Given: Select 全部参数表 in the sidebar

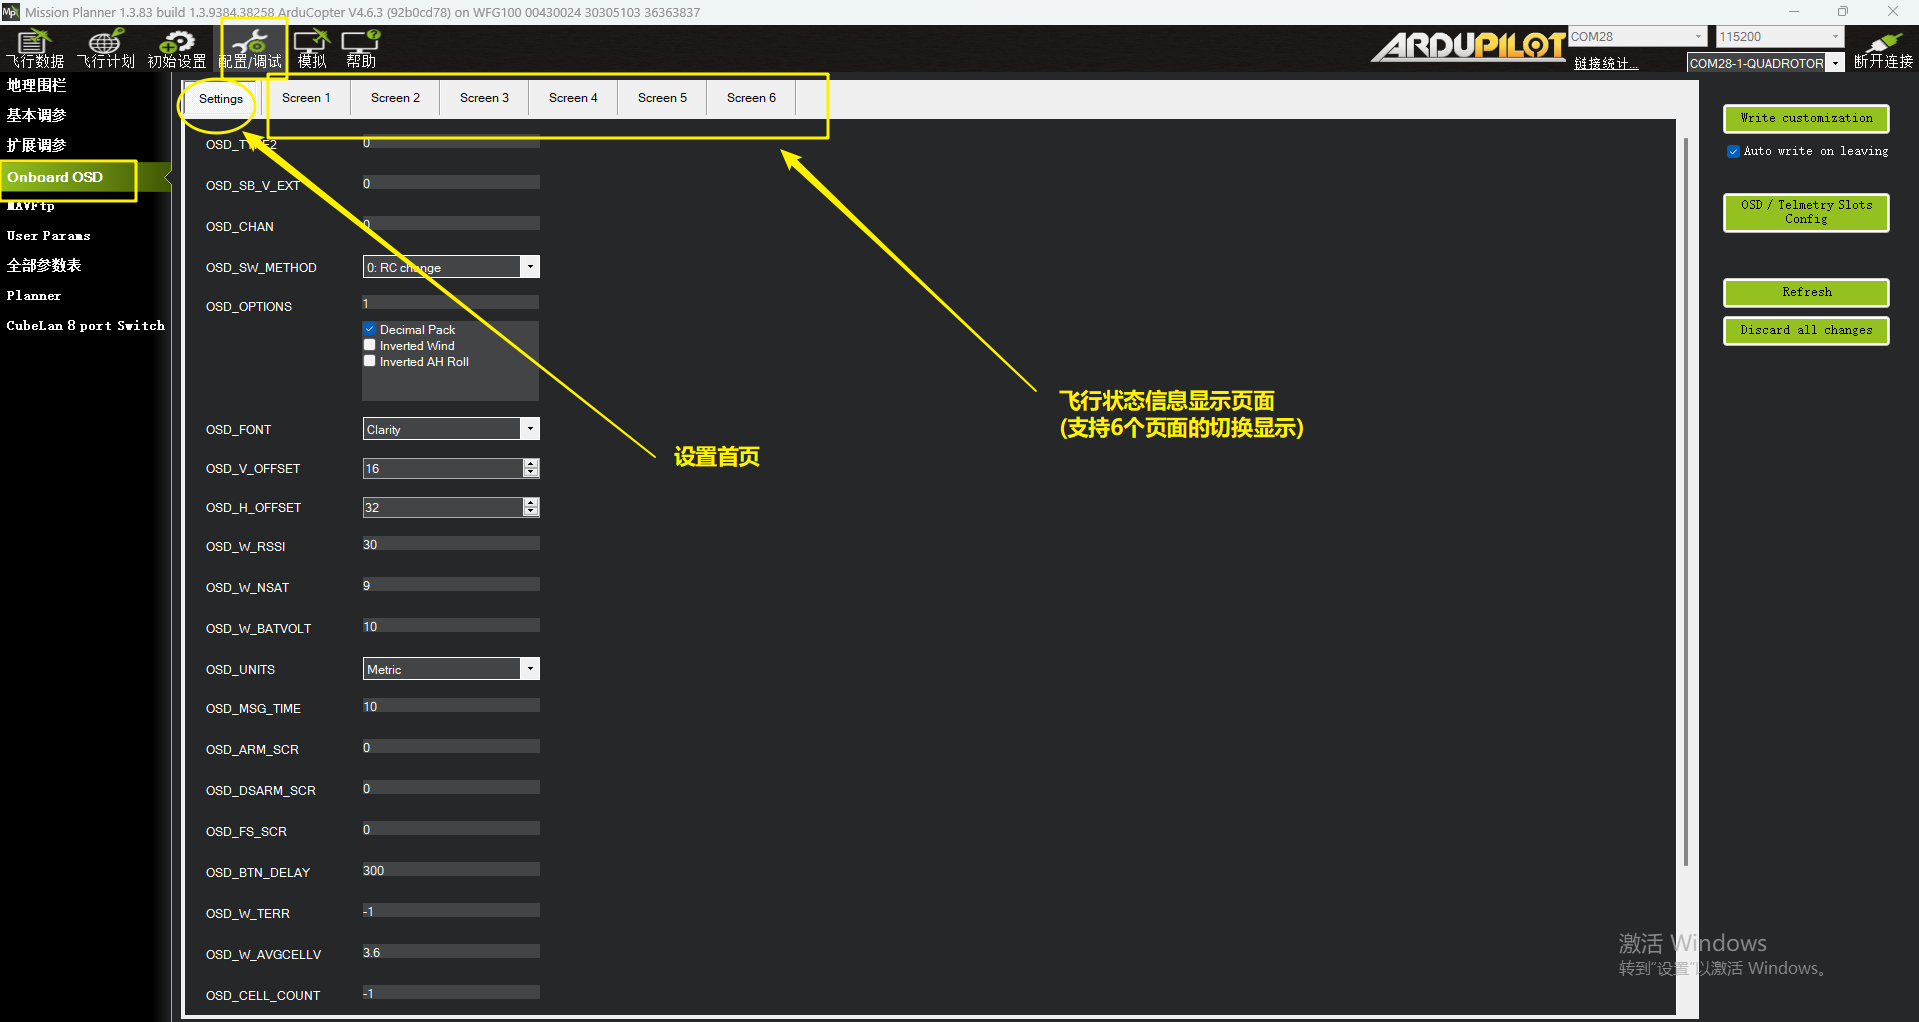Looking at the screenshot, I should coord(44,265).
